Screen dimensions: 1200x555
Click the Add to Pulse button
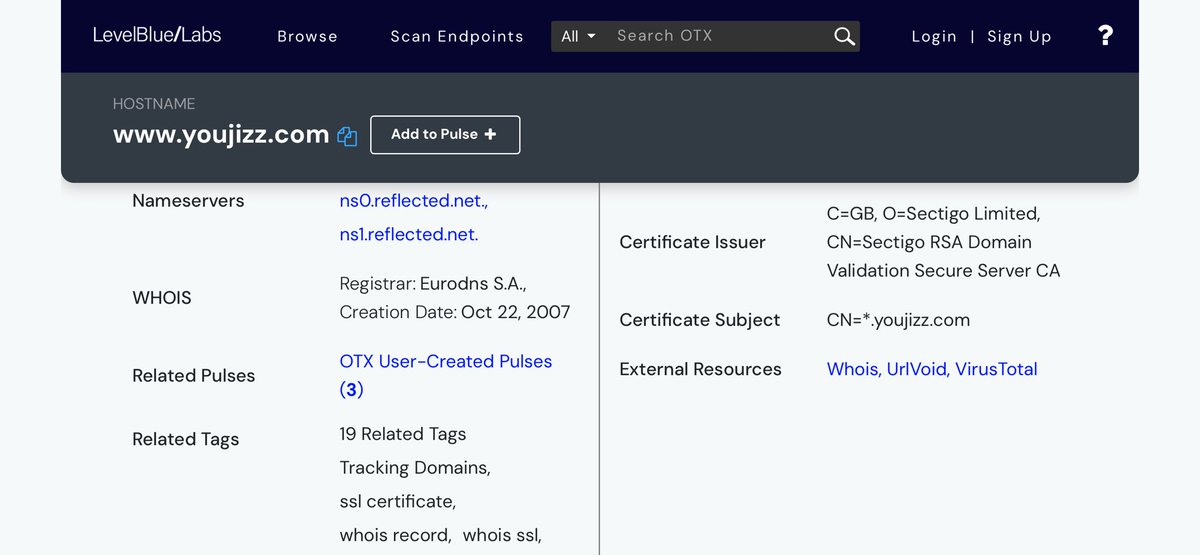pyautogui.click(x=445, y=135)
